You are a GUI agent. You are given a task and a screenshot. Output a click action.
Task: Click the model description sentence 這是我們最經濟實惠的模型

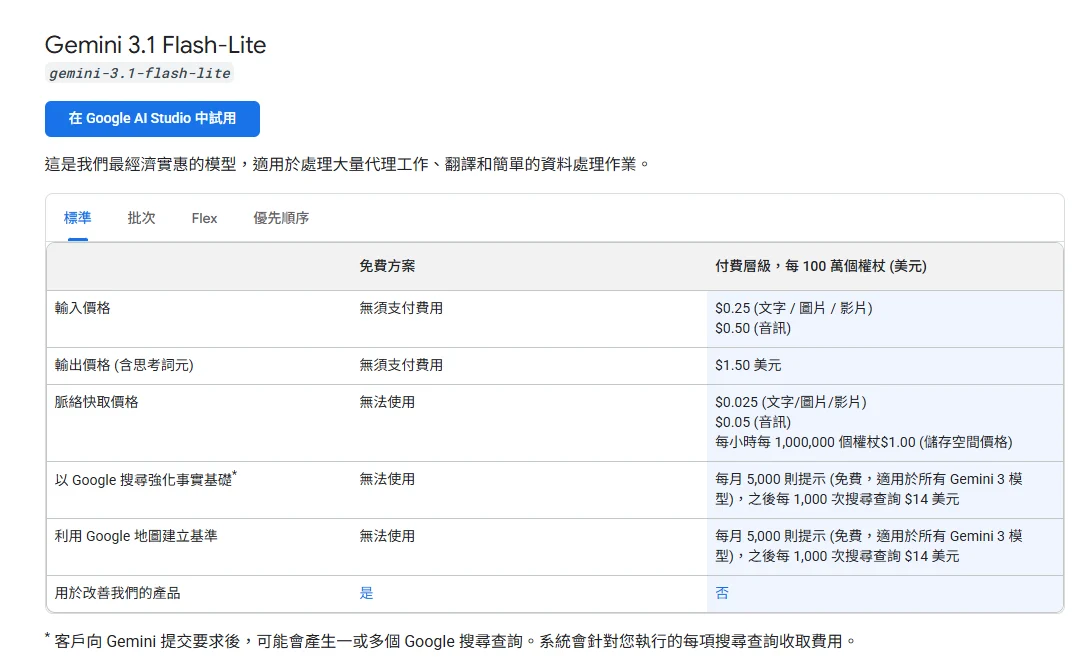pos(347,164)
